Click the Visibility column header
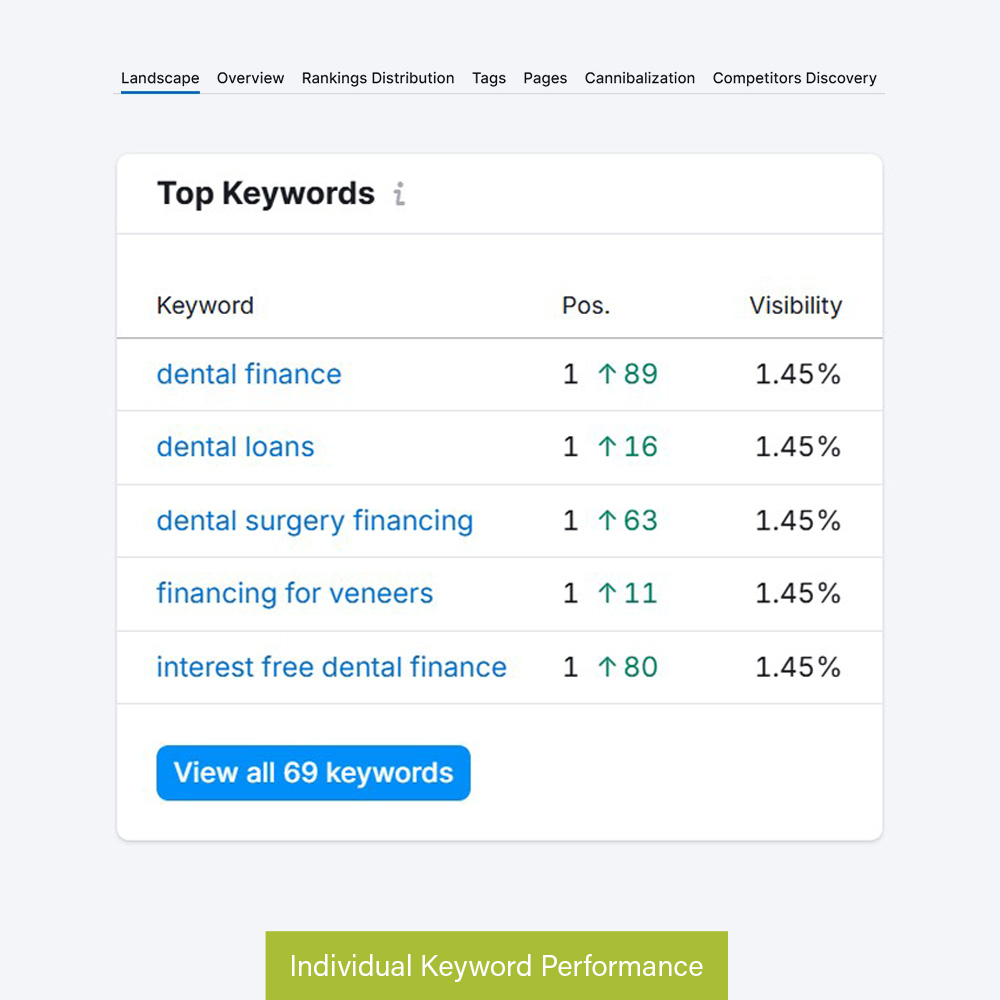The image size is (1000, 1000). pos(795,306)
